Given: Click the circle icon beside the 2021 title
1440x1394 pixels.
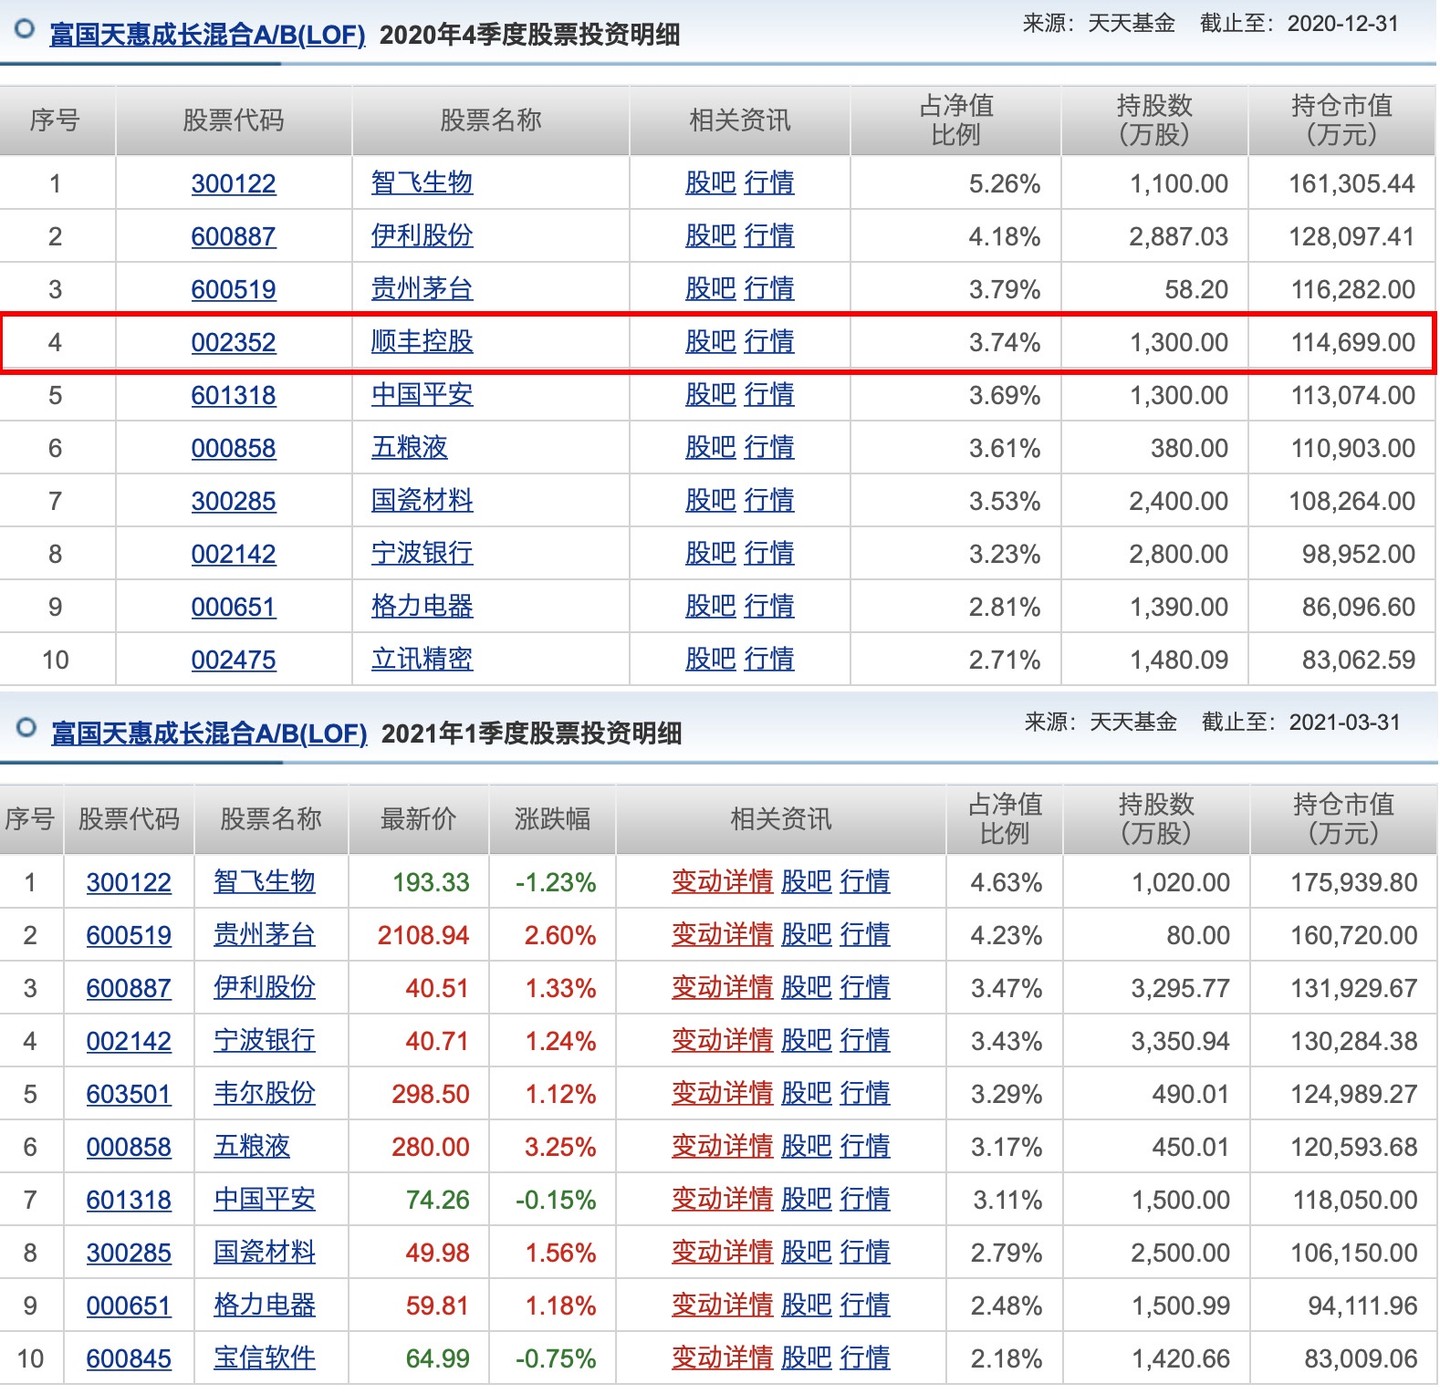Looking at the screenshot, I should click(27, 728).
